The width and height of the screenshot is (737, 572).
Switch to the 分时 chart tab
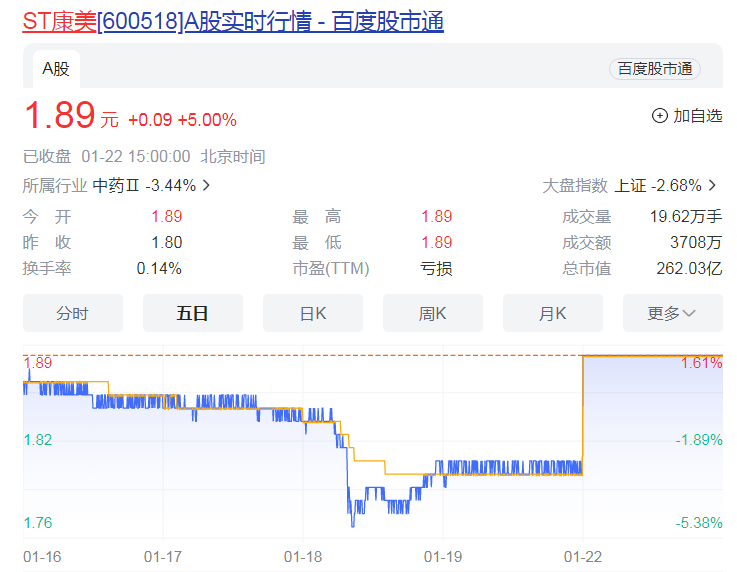click(x=73, y=313)
